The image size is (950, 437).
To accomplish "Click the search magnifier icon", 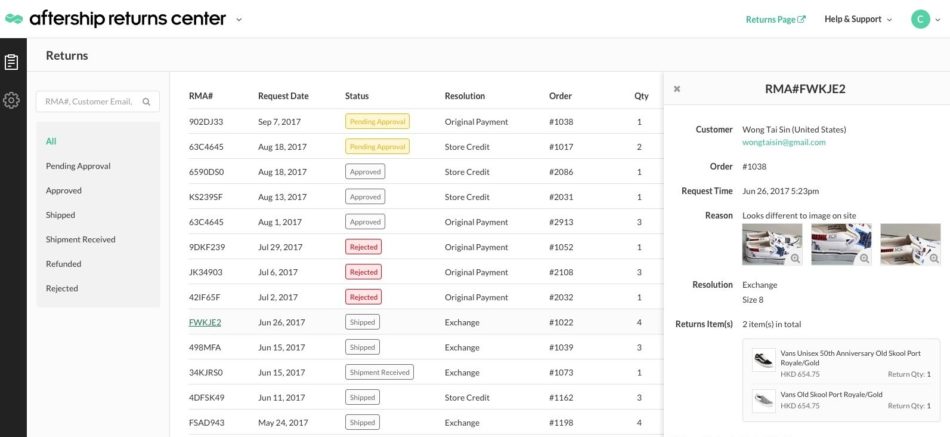I will (146, 101).
